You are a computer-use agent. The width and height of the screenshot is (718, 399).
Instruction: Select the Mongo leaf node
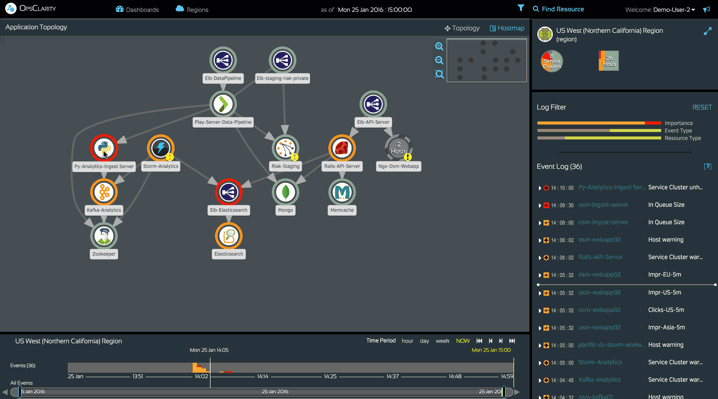coord(285,192)
